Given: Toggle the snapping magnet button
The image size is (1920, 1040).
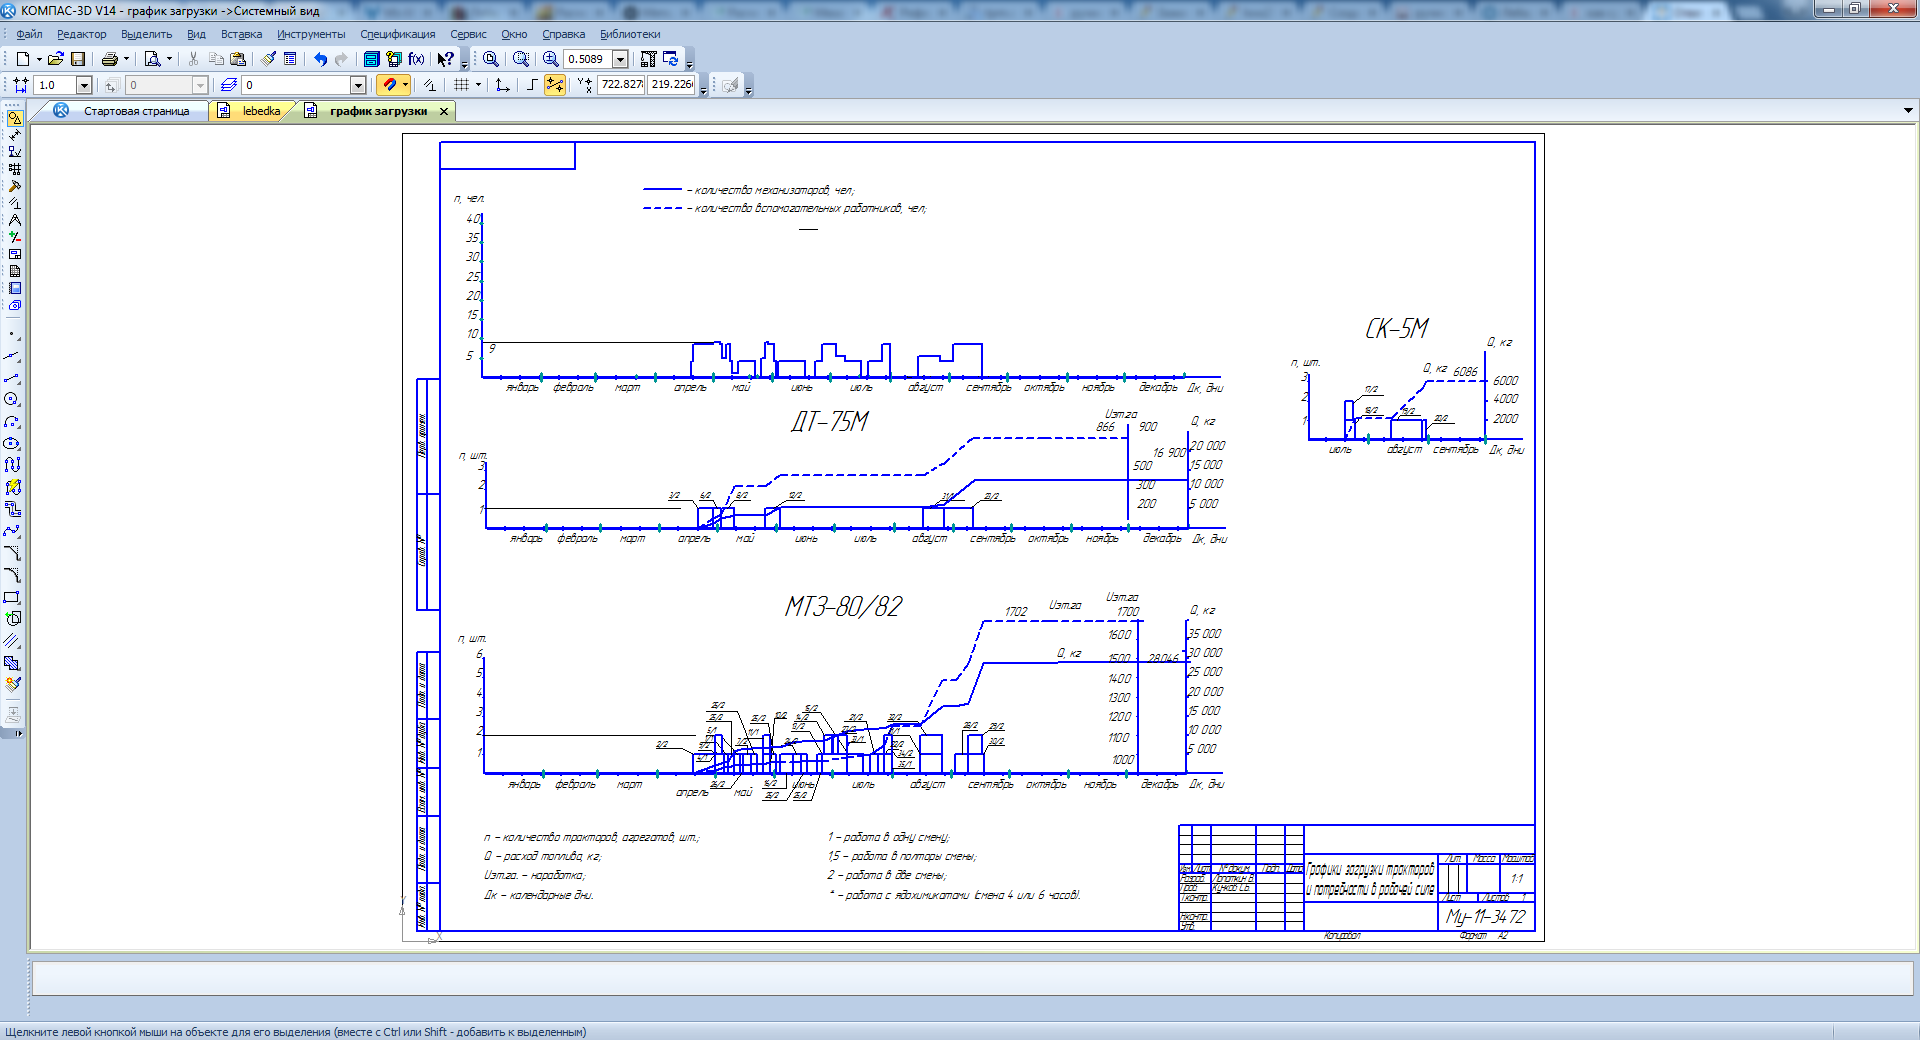Looking at the screenshot, I should (x=389, y=85).
